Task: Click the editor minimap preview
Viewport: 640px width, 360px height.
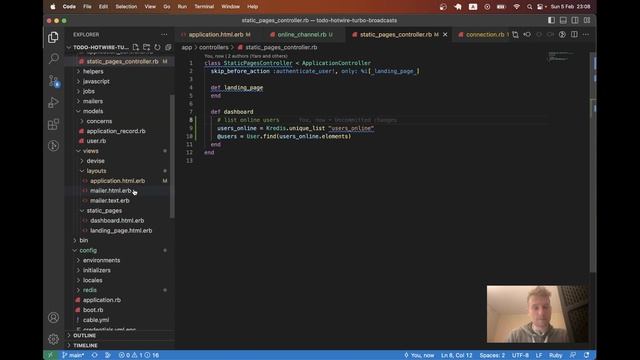Action: (561, 56)
